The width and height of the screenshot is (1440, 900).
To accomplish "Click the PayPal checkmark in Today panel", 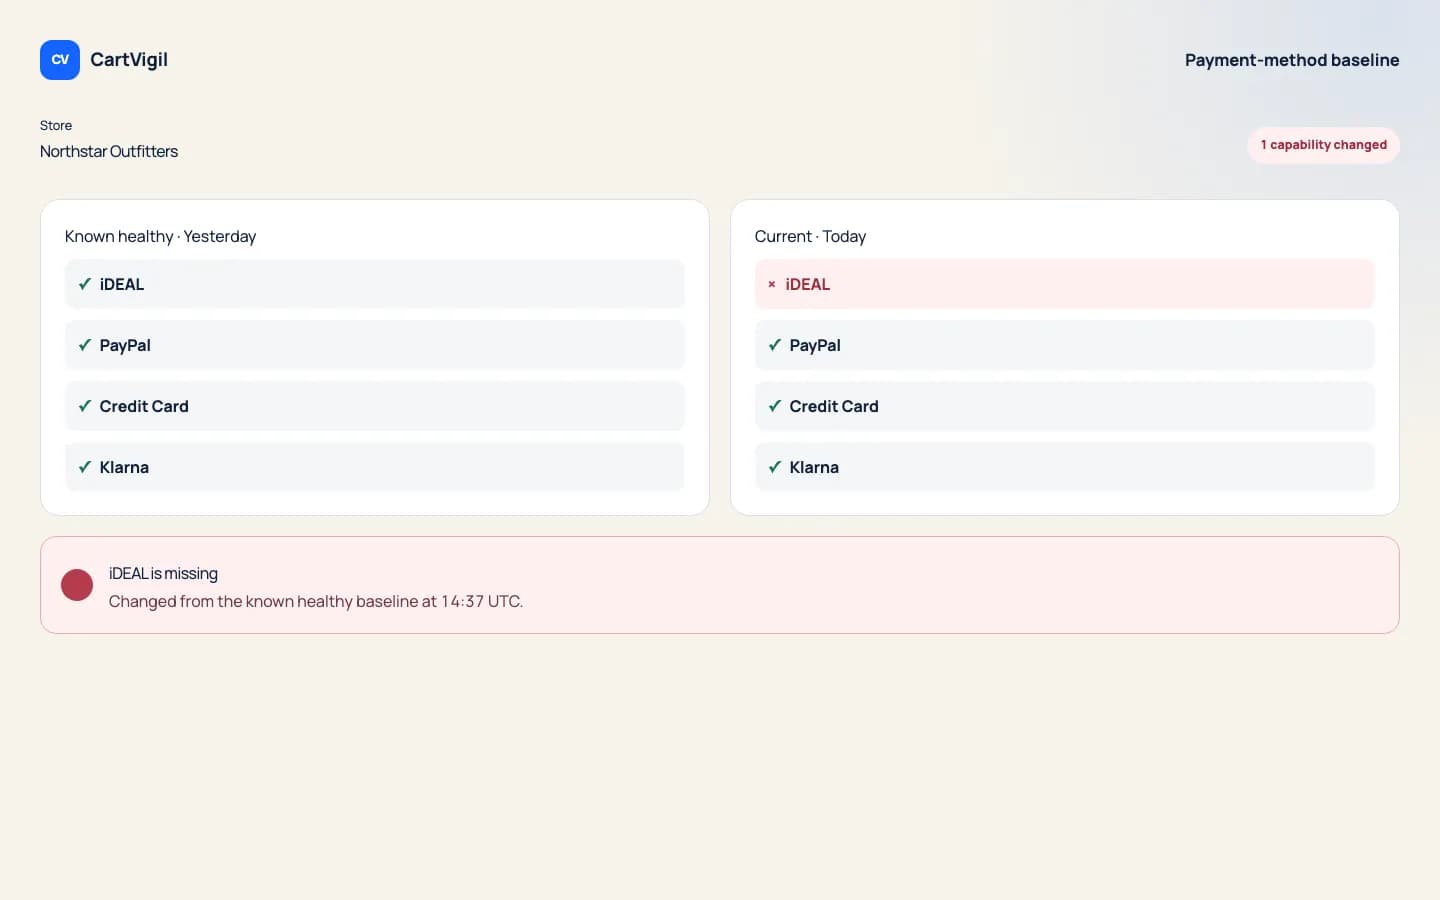I will coord(775,345).
